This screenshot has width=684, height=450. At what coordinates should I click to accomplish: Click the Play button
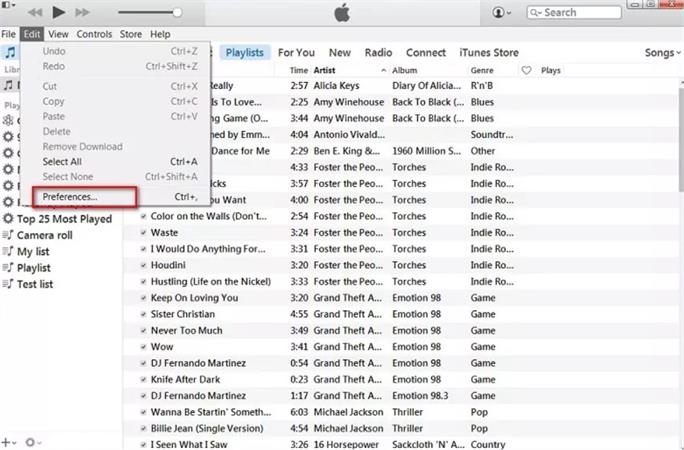coord(58,12)
